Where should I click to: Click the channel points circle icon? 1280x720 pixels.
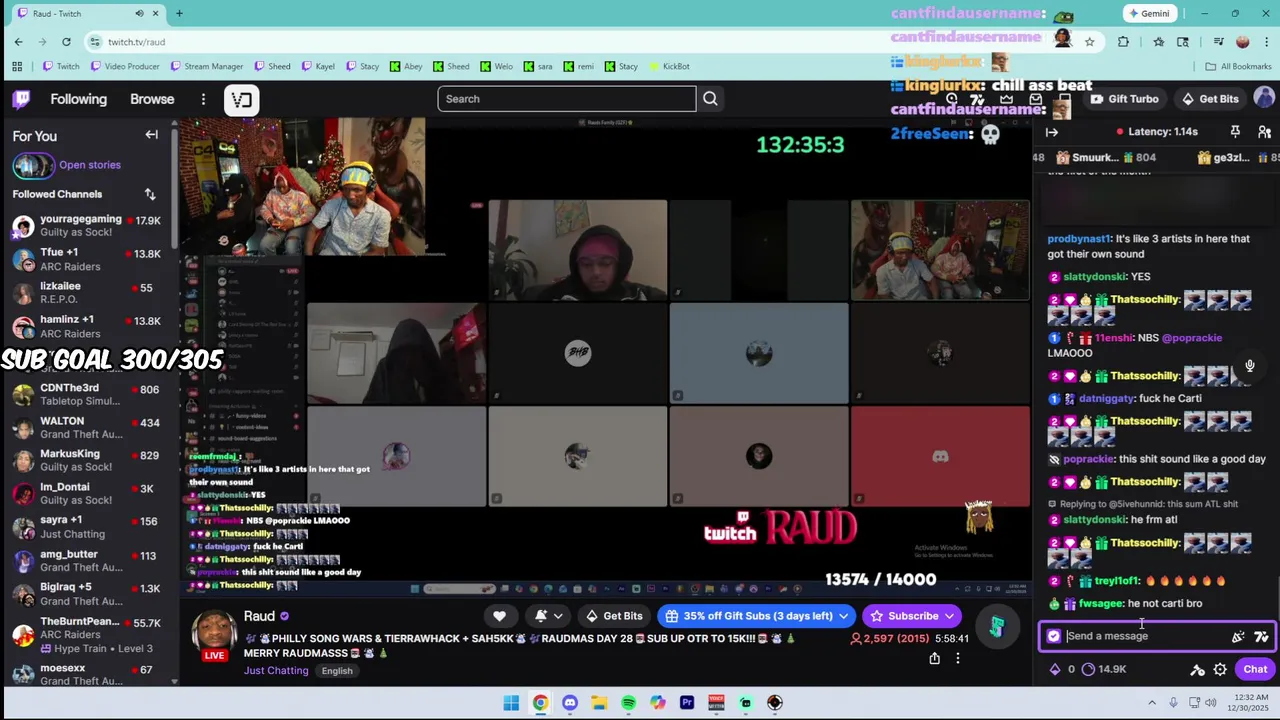point(1089,670)
